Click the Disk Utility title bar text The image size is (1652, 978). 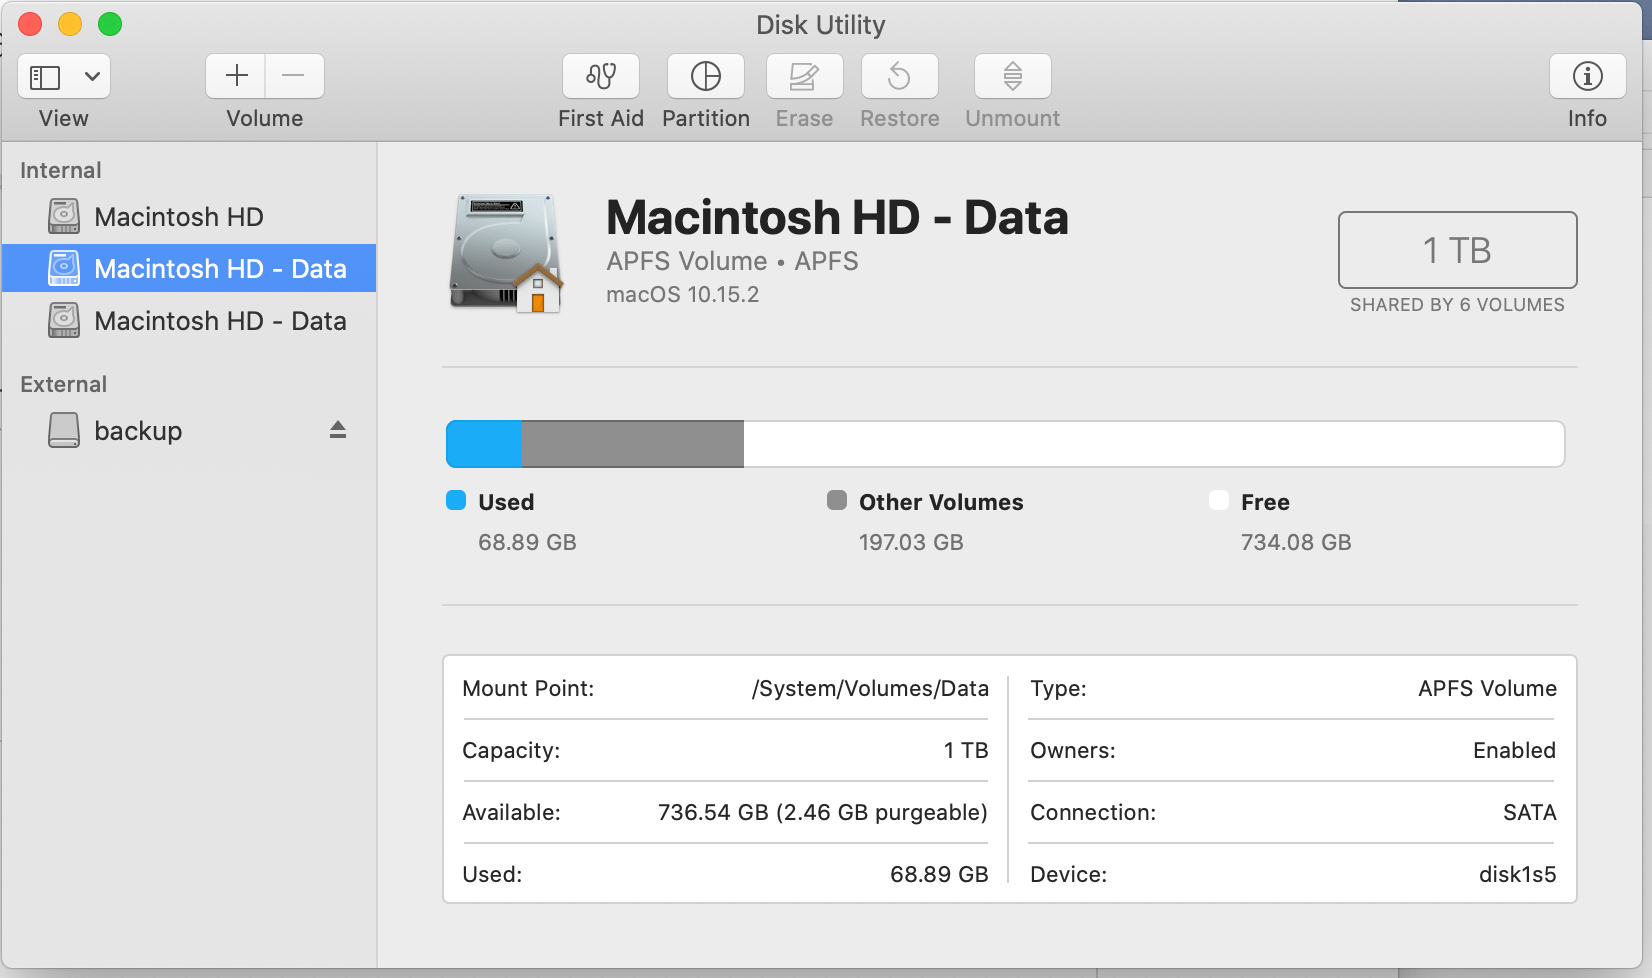pos(820,25)
